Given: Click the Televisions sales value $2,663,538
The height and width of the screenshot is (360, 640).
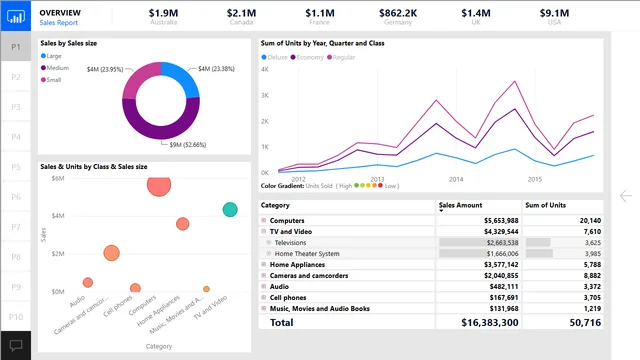Looking at the screenshot, I should click(x=502, y=243).
